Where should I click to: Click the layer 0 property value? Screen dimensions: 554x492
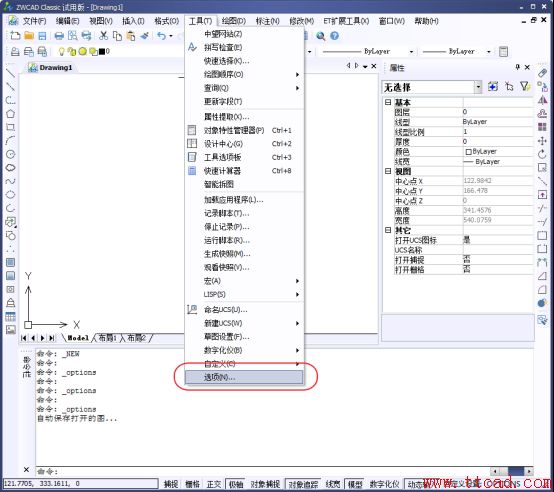coord(497,112)
